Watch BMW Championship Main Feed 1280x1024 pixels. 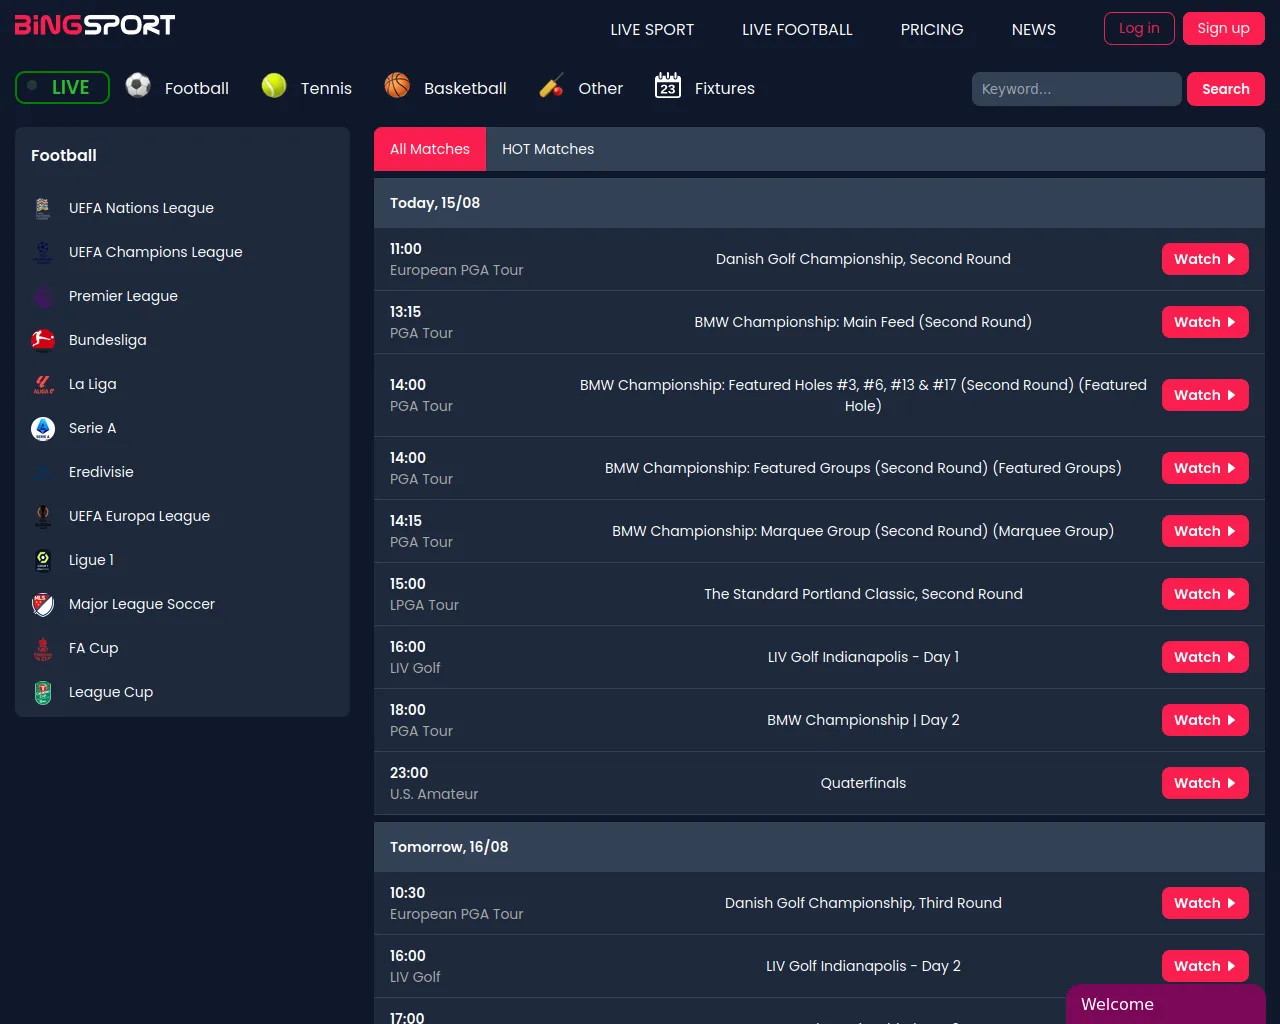pos(1205,322)
